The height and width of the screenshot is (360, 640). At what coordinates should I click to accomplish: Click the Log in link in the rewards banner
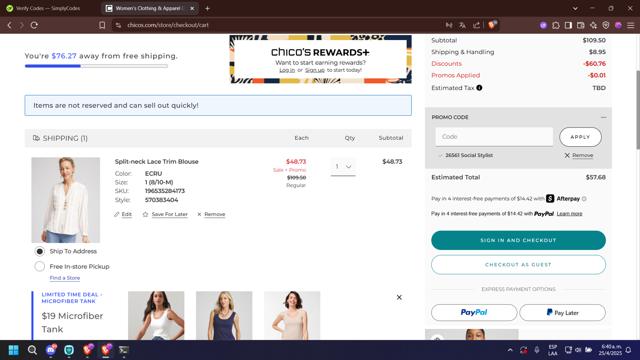point(287,70)
